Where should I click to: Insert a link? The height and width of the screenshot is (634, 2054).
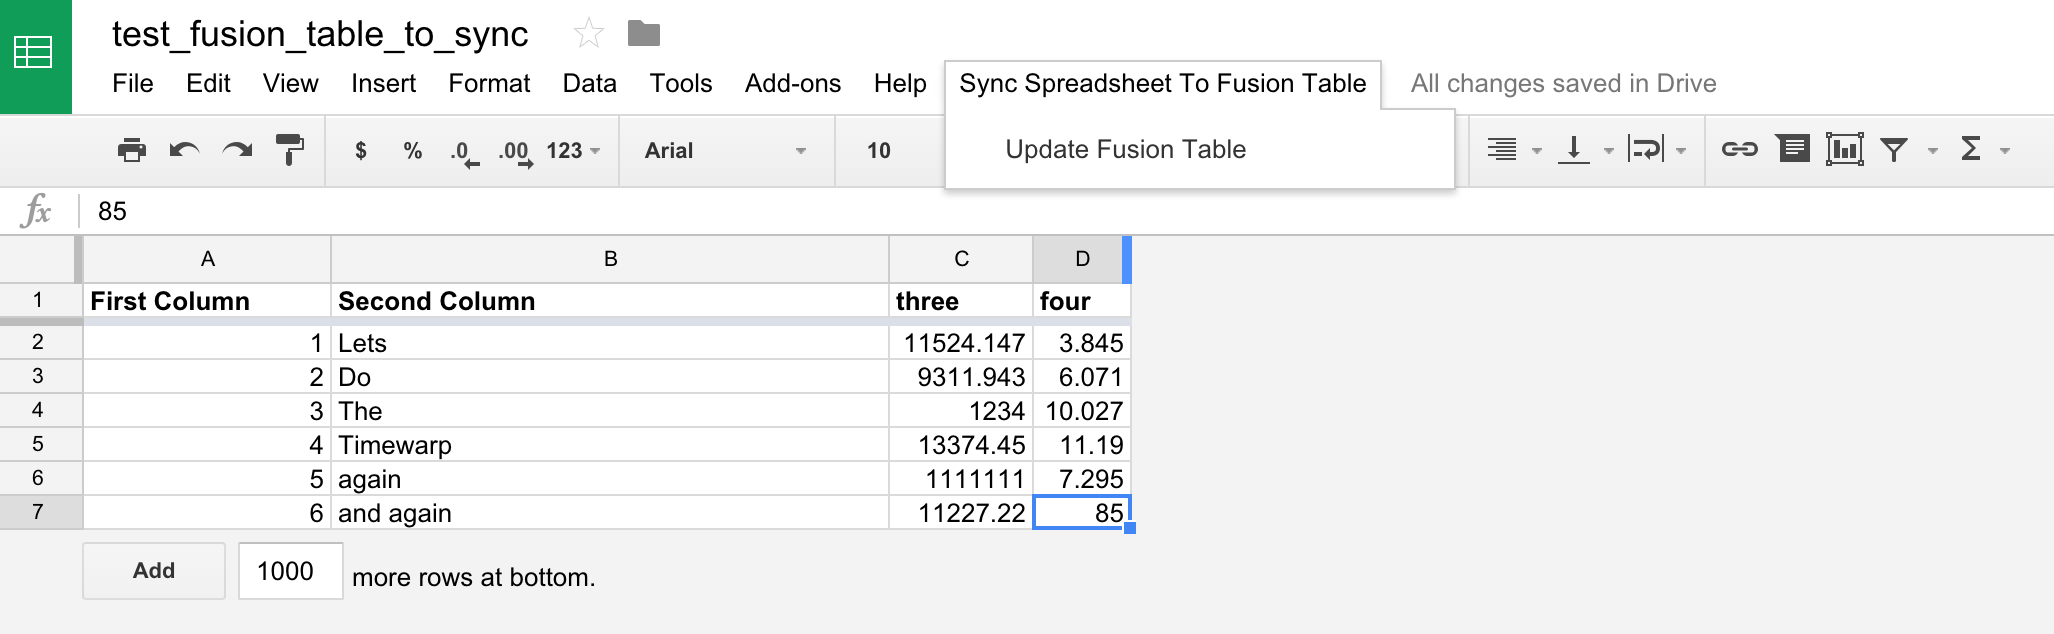pos(1739,150)
